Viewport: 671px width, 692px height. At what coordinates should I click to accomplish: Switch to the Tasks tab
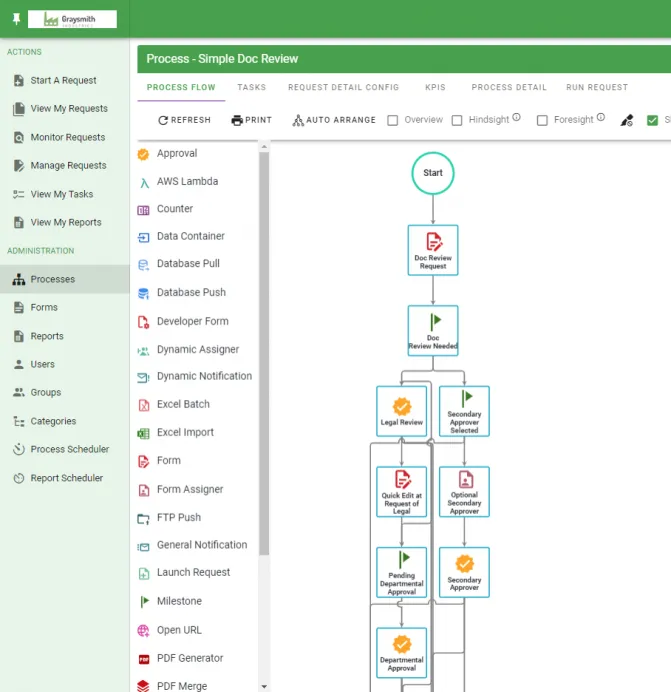pos(252,88)
